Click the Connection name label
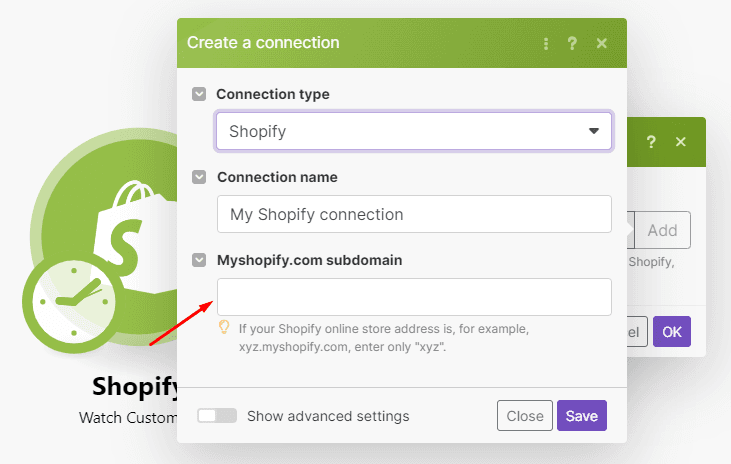Viewport: 731px width, 464px height. tap(277, 177)
